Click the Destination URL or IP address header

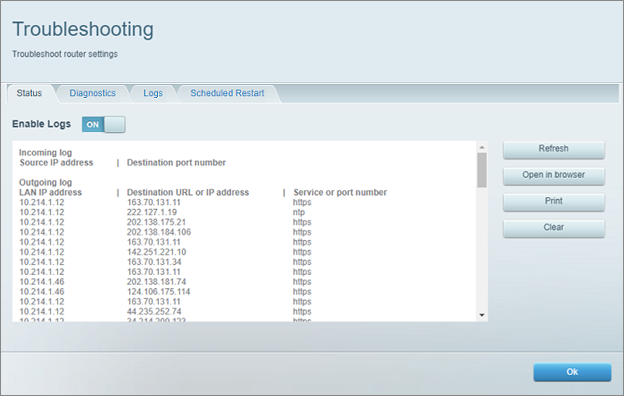tap(187, 192)
